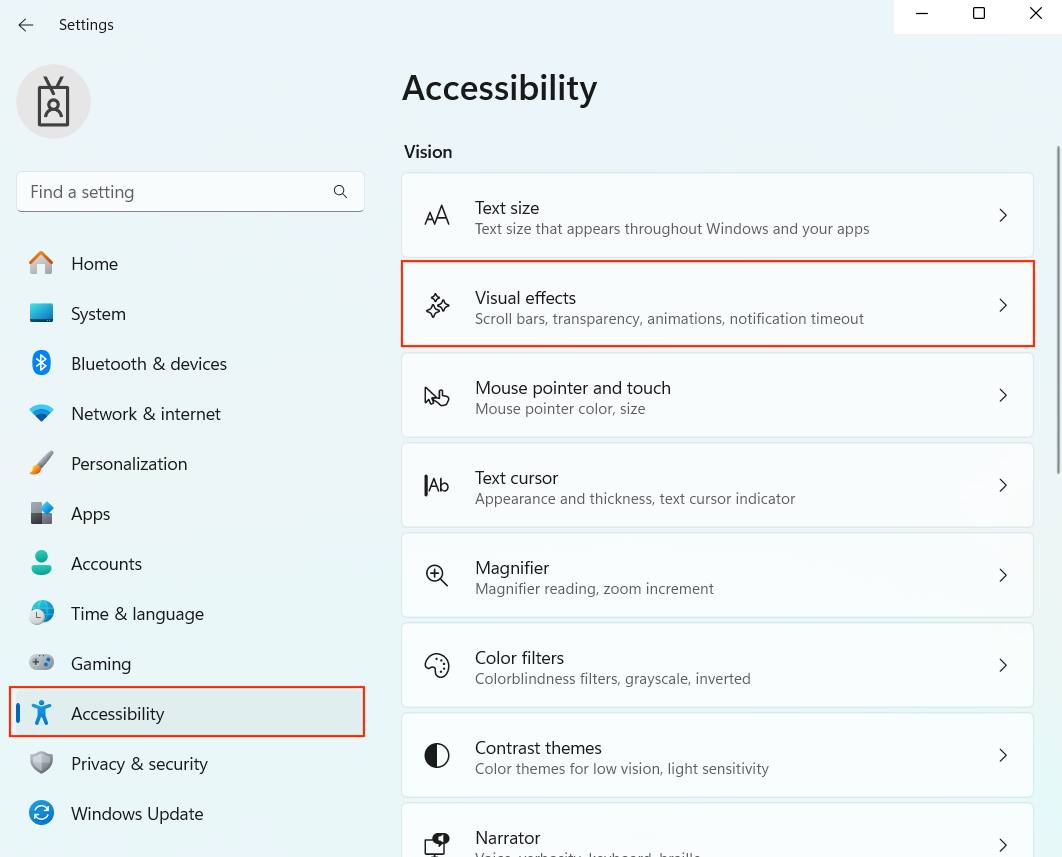The height and width of the screenshot is (857, 1062).
Task: Select Time & language label
Action: (x=137, y=614)
